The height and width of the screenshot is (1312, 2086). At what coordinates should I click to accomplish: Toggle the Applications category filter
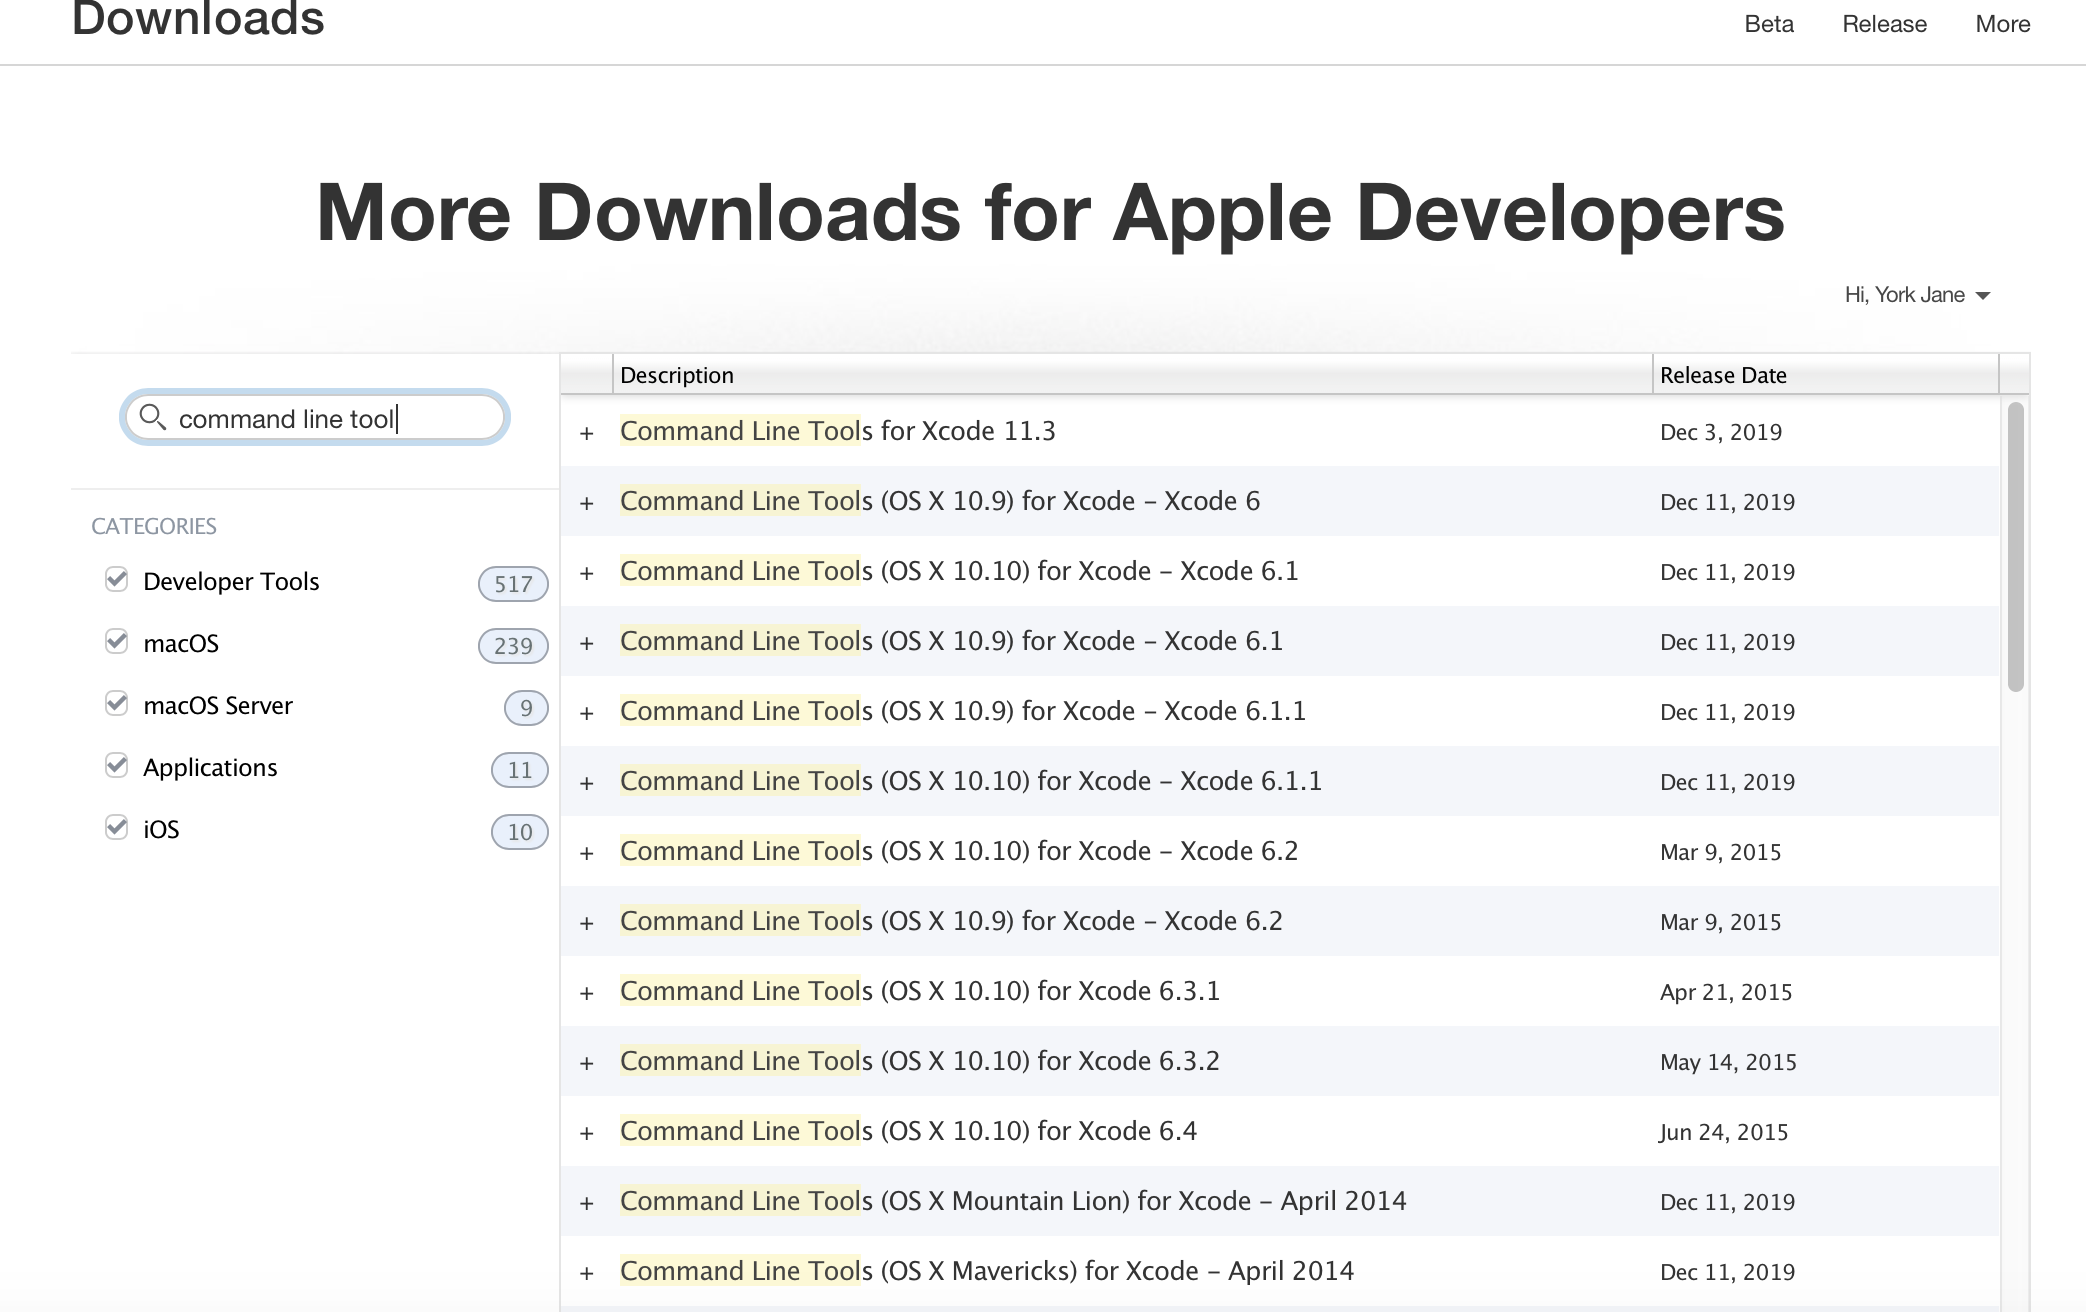pyautogui.click(x=115, y=765)
